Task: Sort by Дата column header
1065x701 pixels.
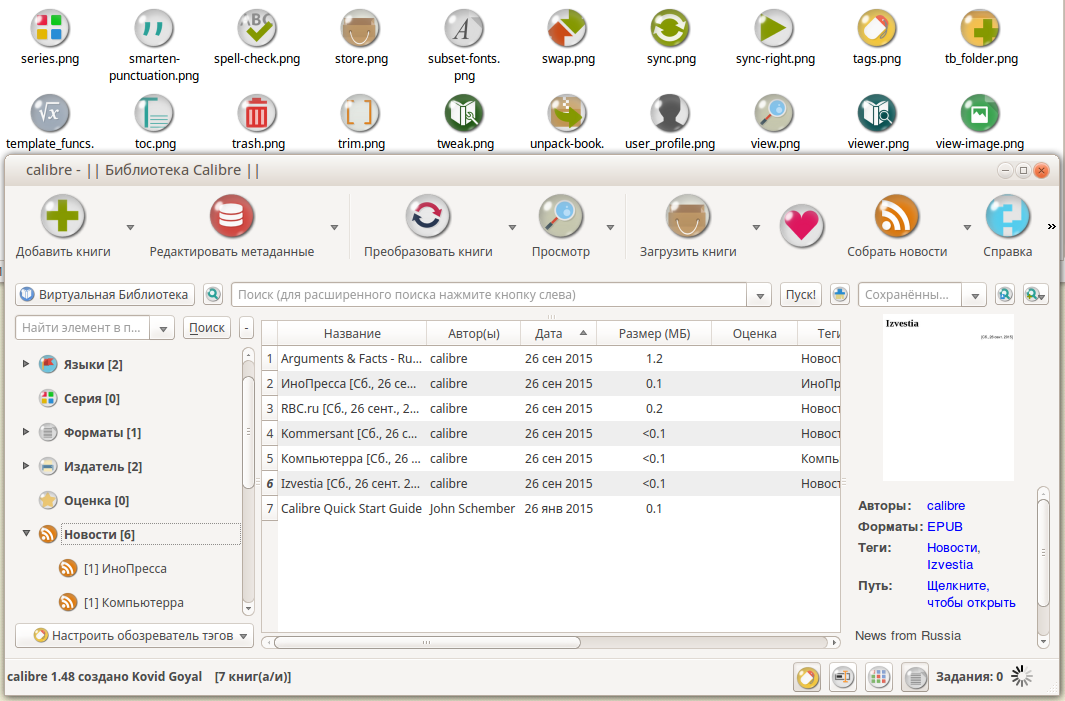Action: point(558,334)
